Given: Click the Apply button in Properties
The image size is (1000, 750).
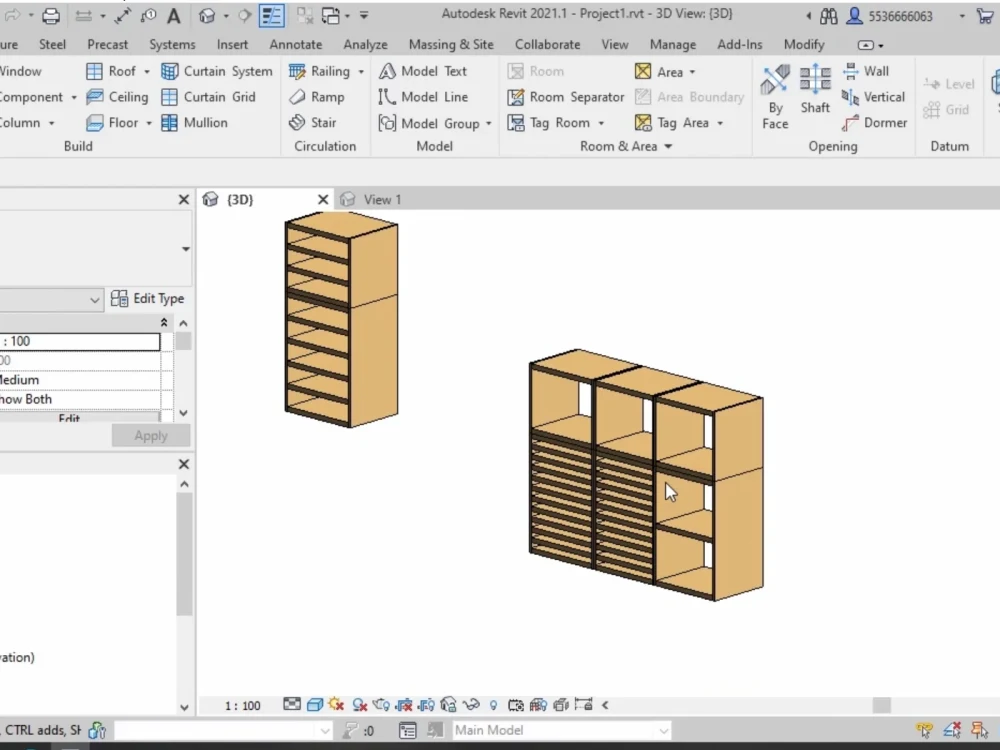Looking at the screenshot, I should [151, 436].
